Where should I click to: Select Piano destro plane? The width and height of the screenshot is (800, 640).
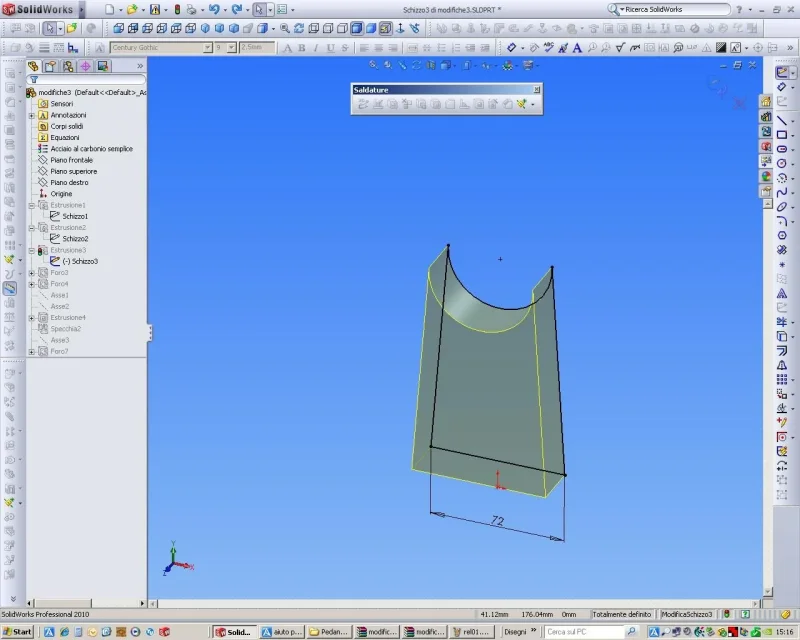coord(69,182)
